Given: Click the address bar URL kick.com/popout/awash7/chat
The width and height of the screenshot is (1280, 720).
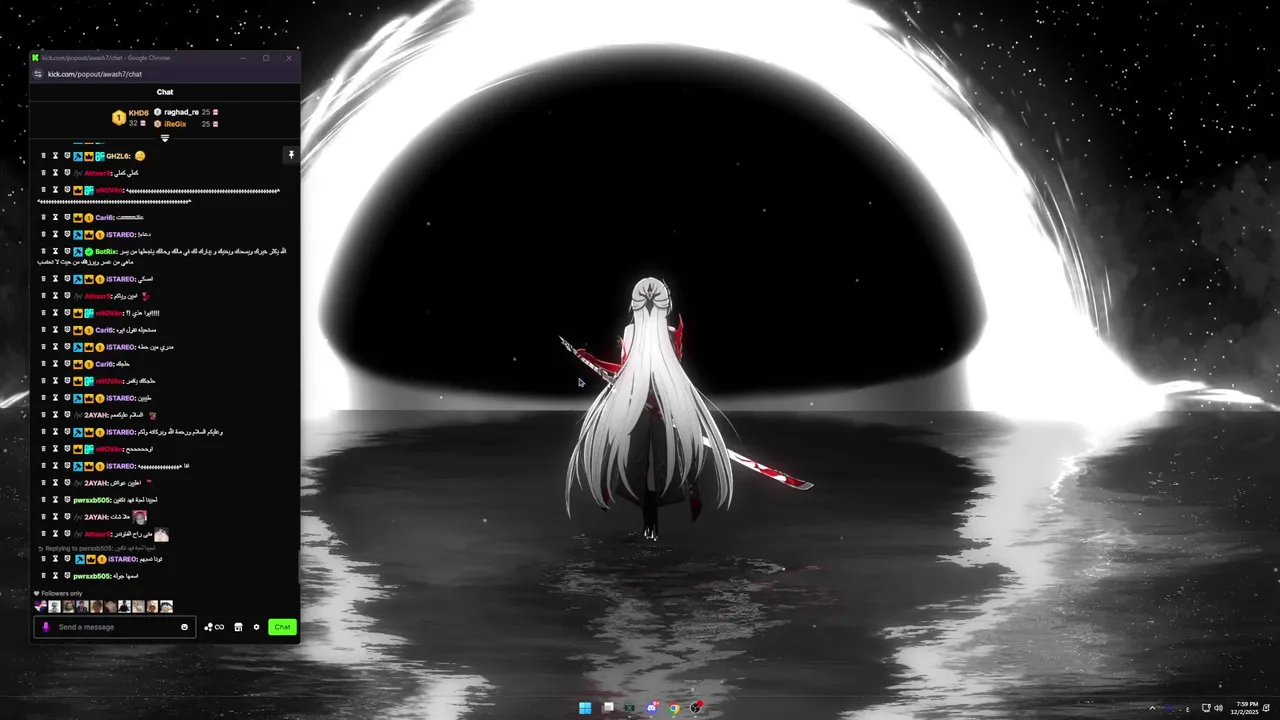Looking at the screenshot, I should pyautogui.click(x=95, y=74).
